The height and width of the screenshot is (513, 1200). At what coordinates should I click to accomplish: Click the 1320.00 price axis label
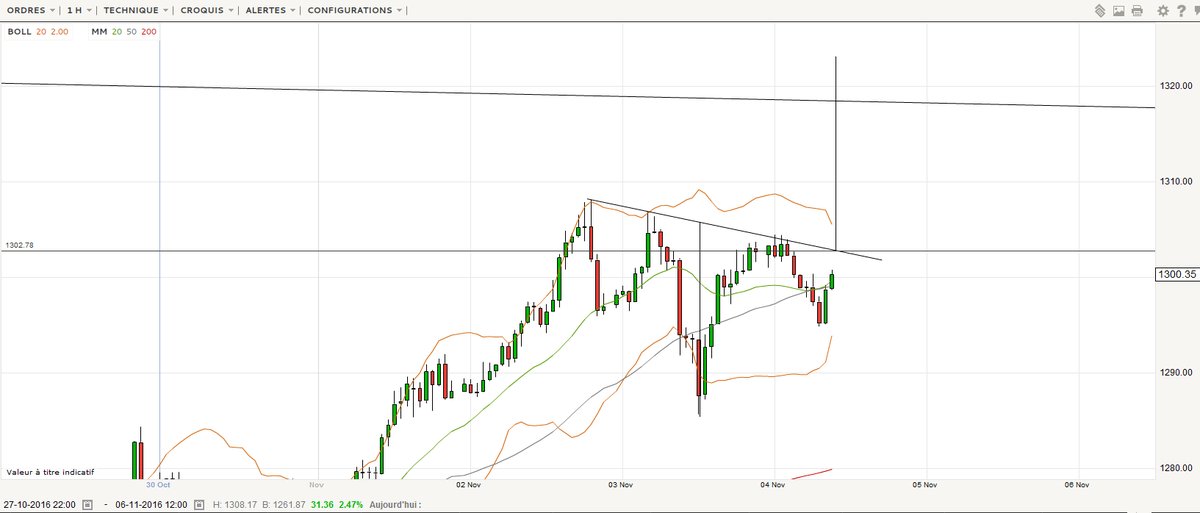[x=1175, y=85]
